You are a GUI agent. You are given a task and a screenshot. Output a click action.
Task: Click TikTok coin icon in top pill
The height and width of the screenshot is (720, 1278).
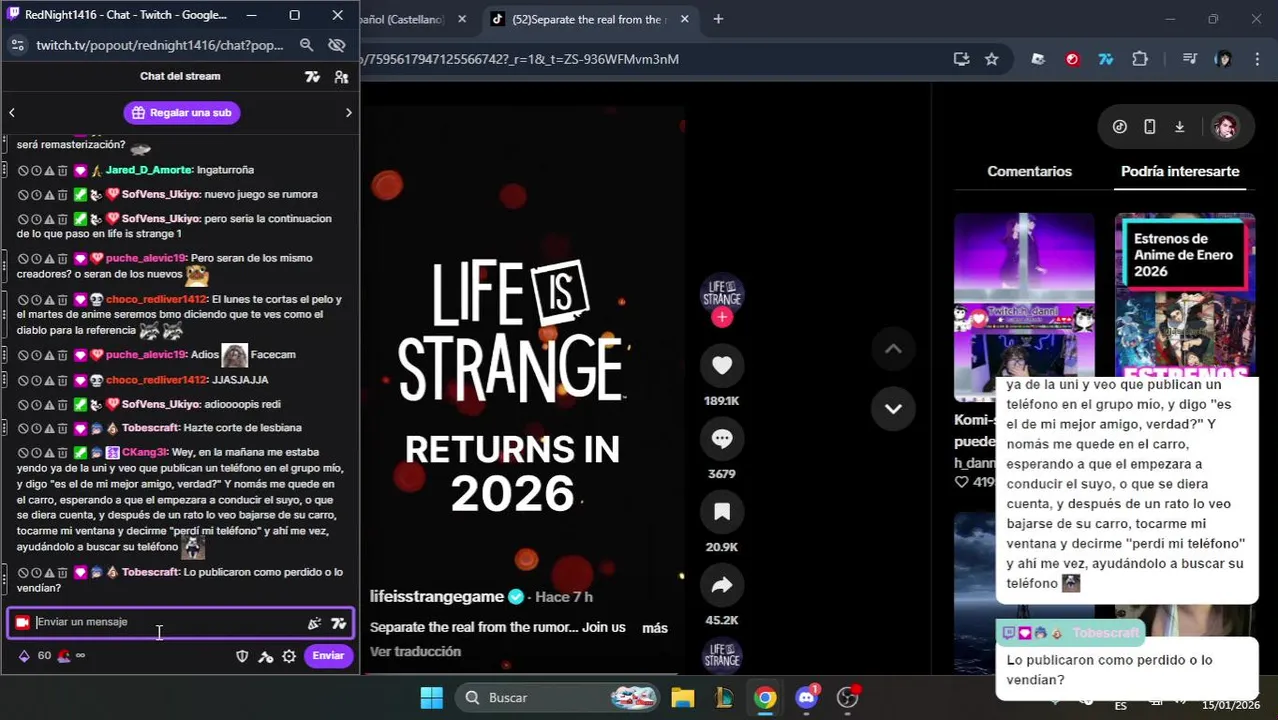[x=1120, y=127]
